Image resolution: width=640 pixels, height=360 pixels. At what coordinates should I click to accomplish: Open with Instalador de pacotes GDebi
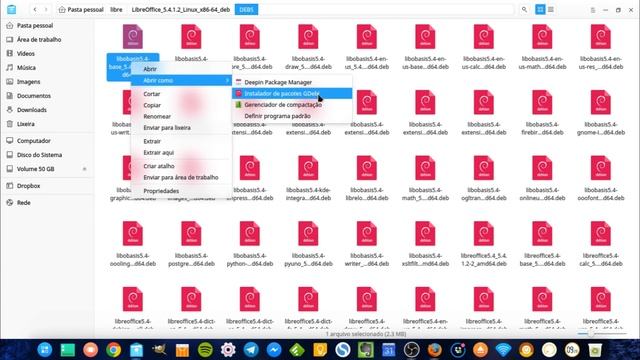coord(292,93)
